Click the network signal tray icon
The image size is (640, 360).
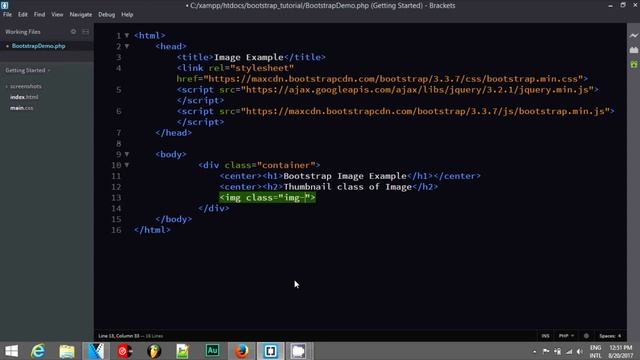569,351
